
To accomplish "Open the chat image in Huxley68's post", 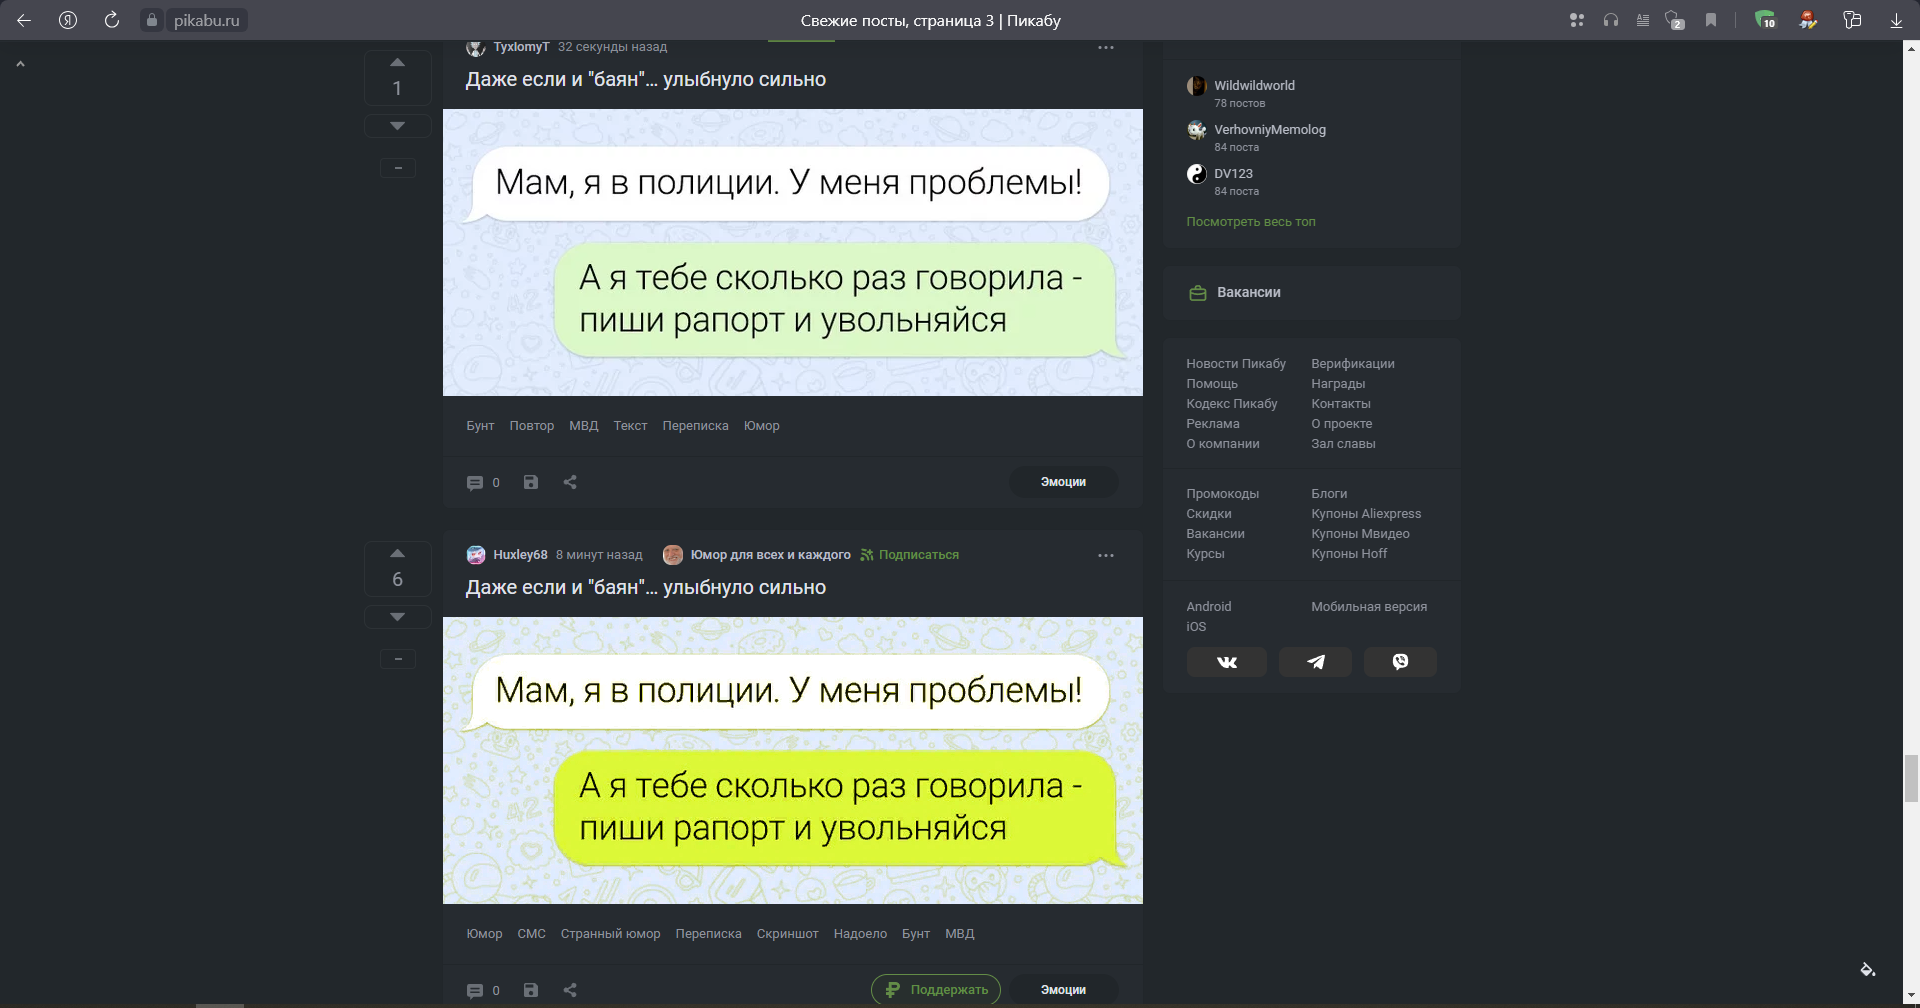I will click(793, 760).
